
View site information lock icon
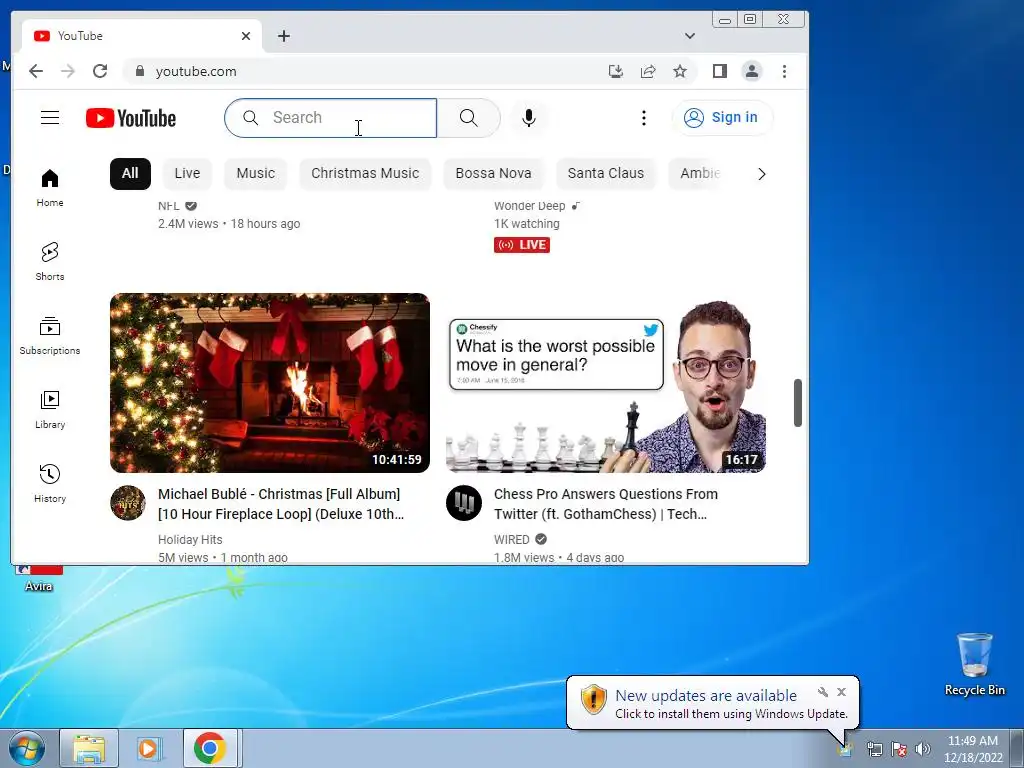click(x=139, y=71)
